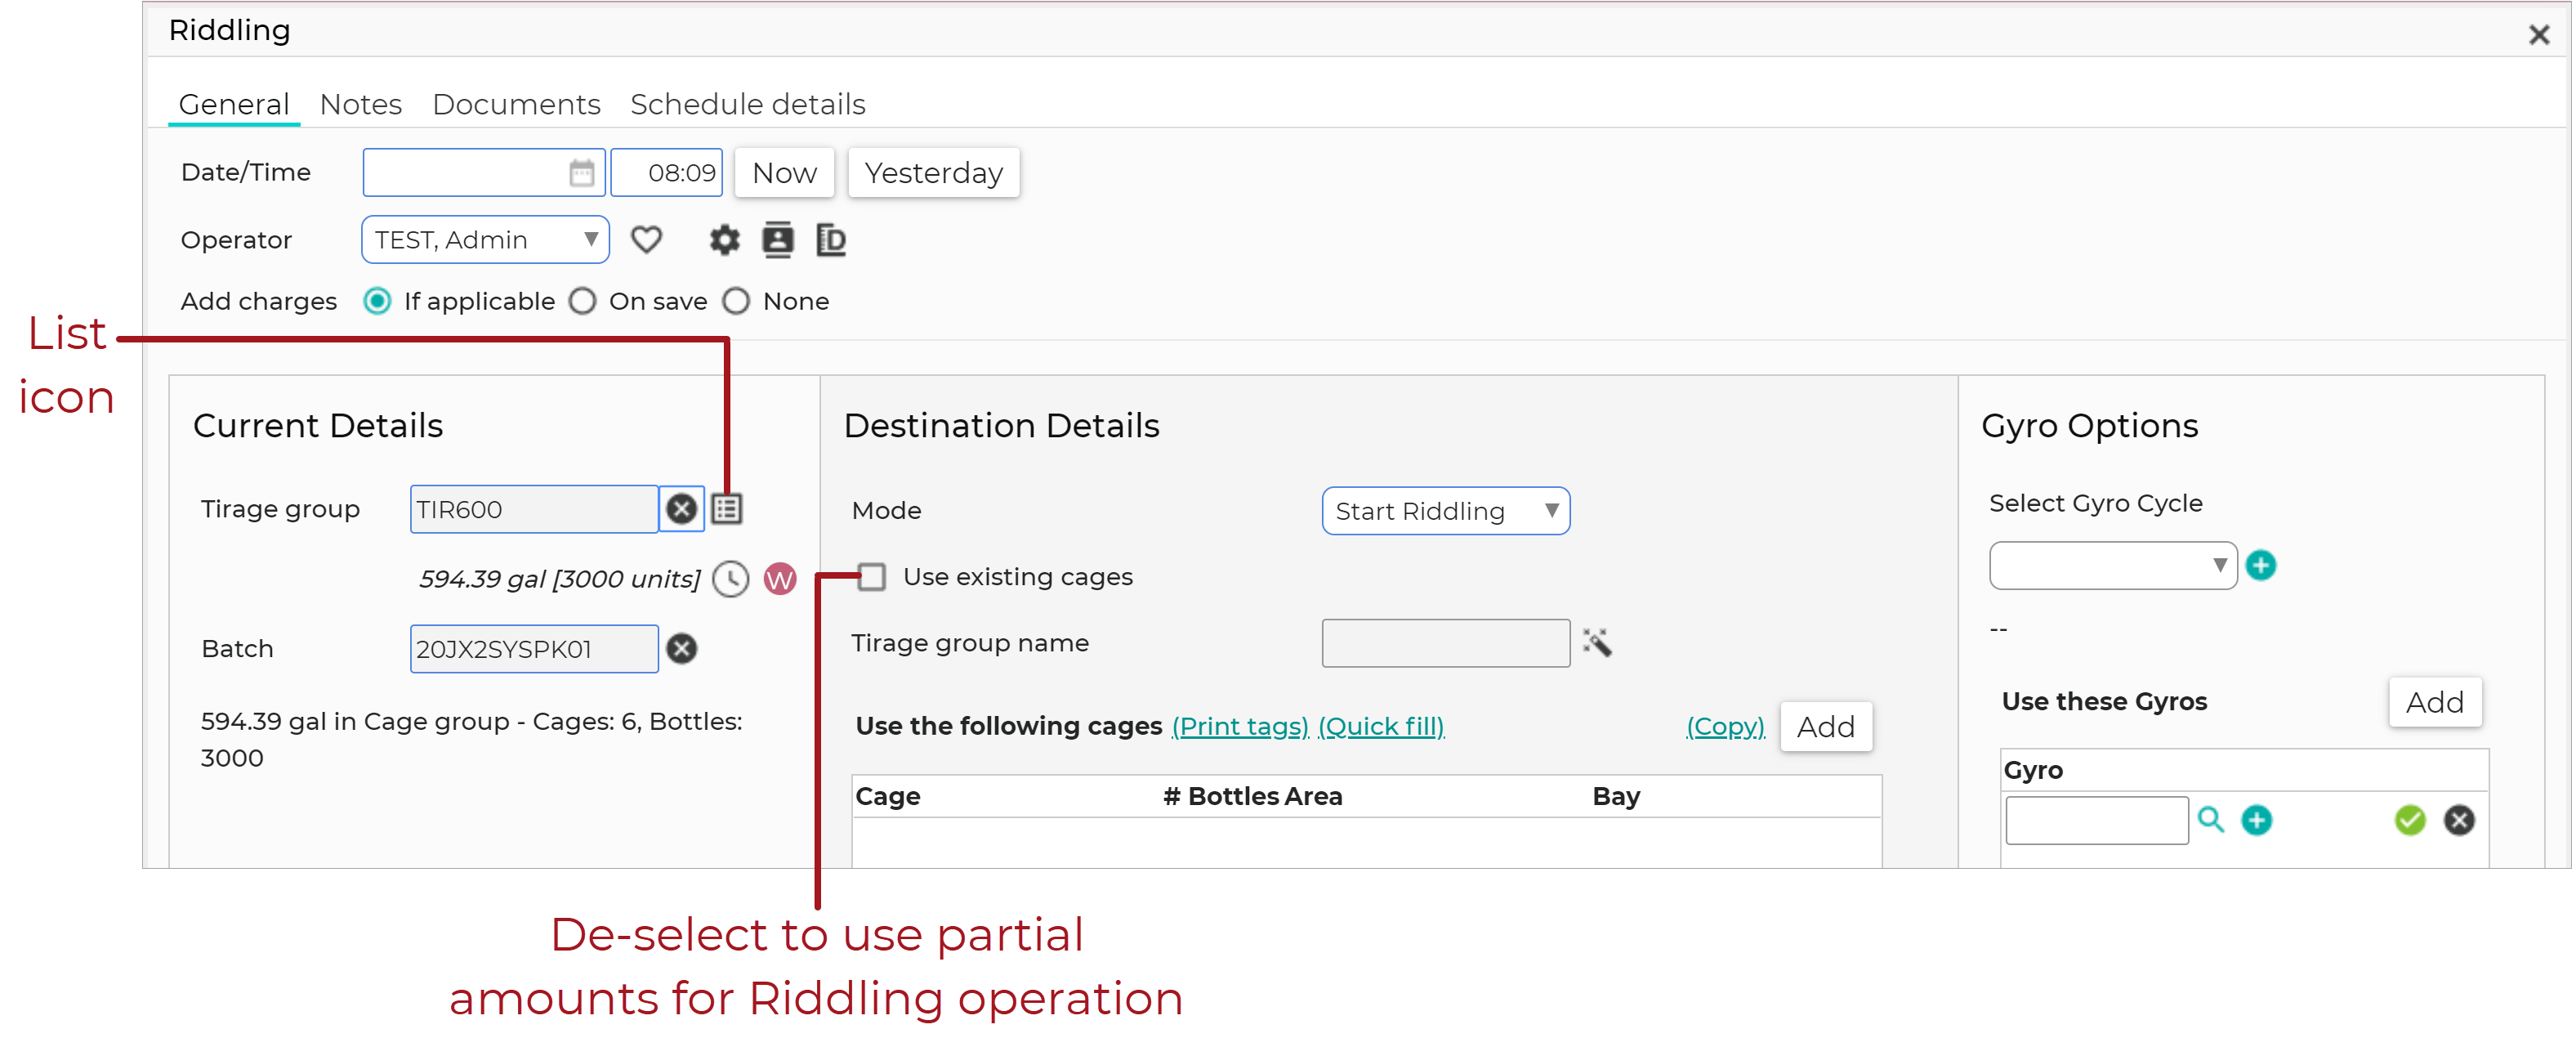Screen dimensions: 2576x1038
Task: Follow the Quick fill link
Action: pos(1381,726)
